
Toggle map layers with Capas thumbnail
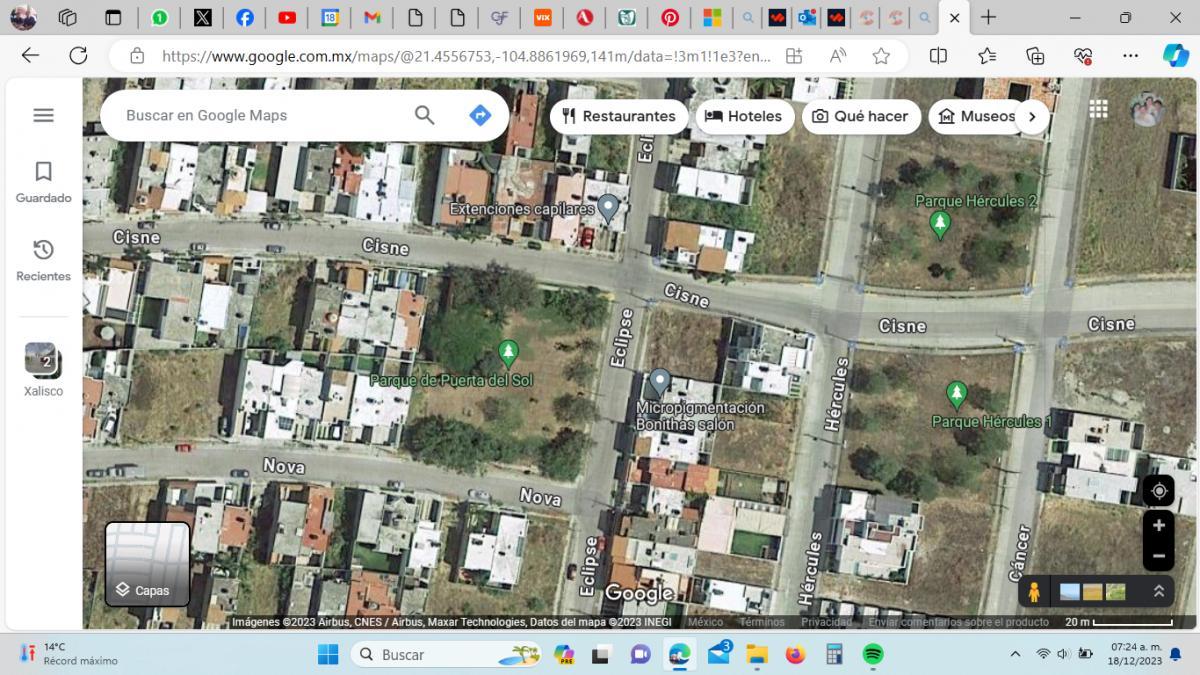click(147, 564)
